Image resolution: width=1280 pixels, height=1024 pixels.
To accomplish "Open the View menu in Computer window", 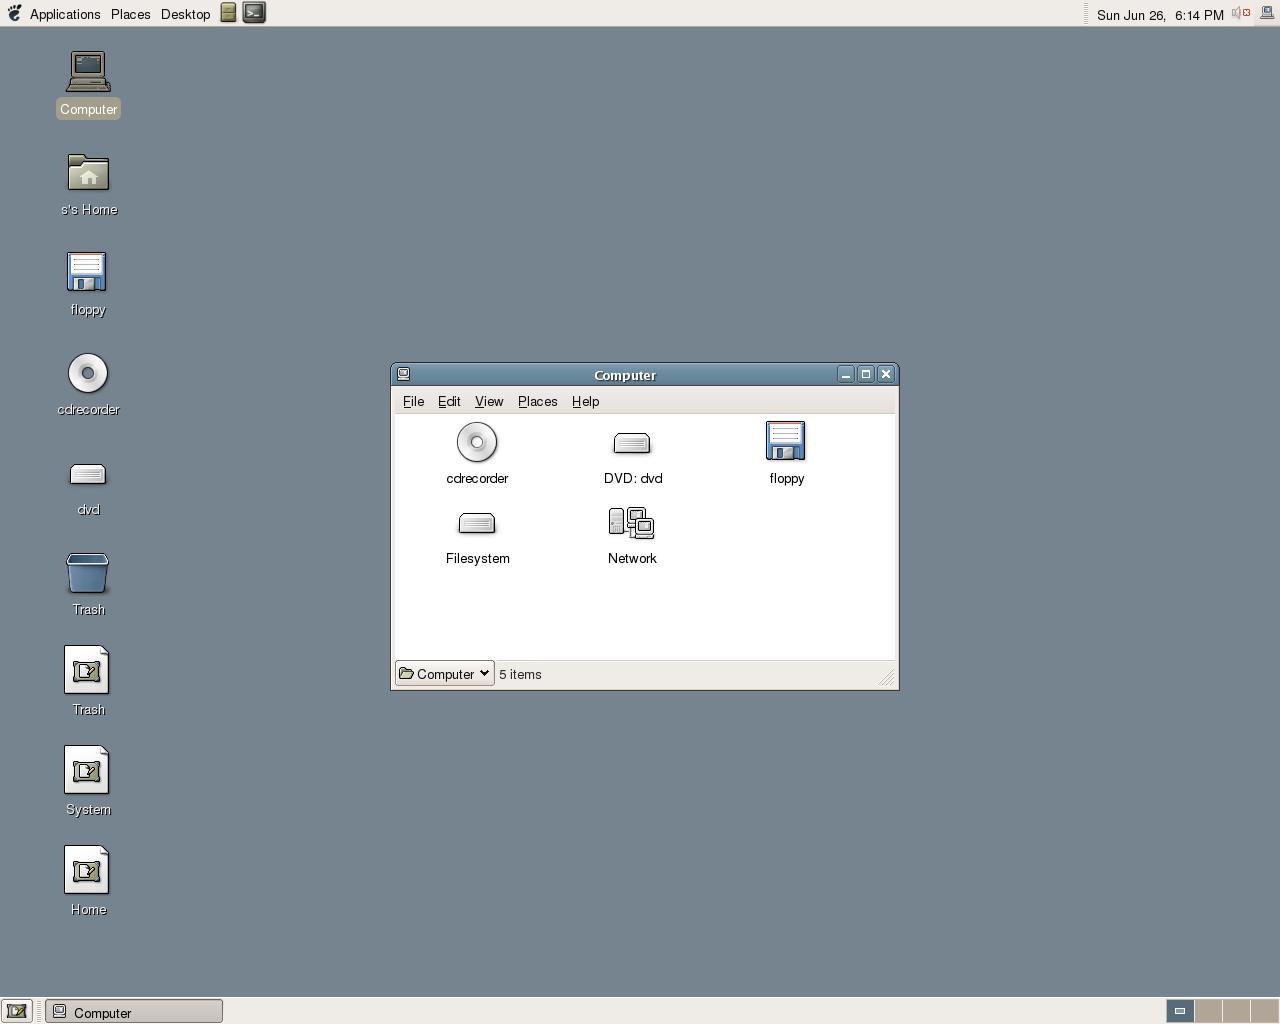I will 489,401.
